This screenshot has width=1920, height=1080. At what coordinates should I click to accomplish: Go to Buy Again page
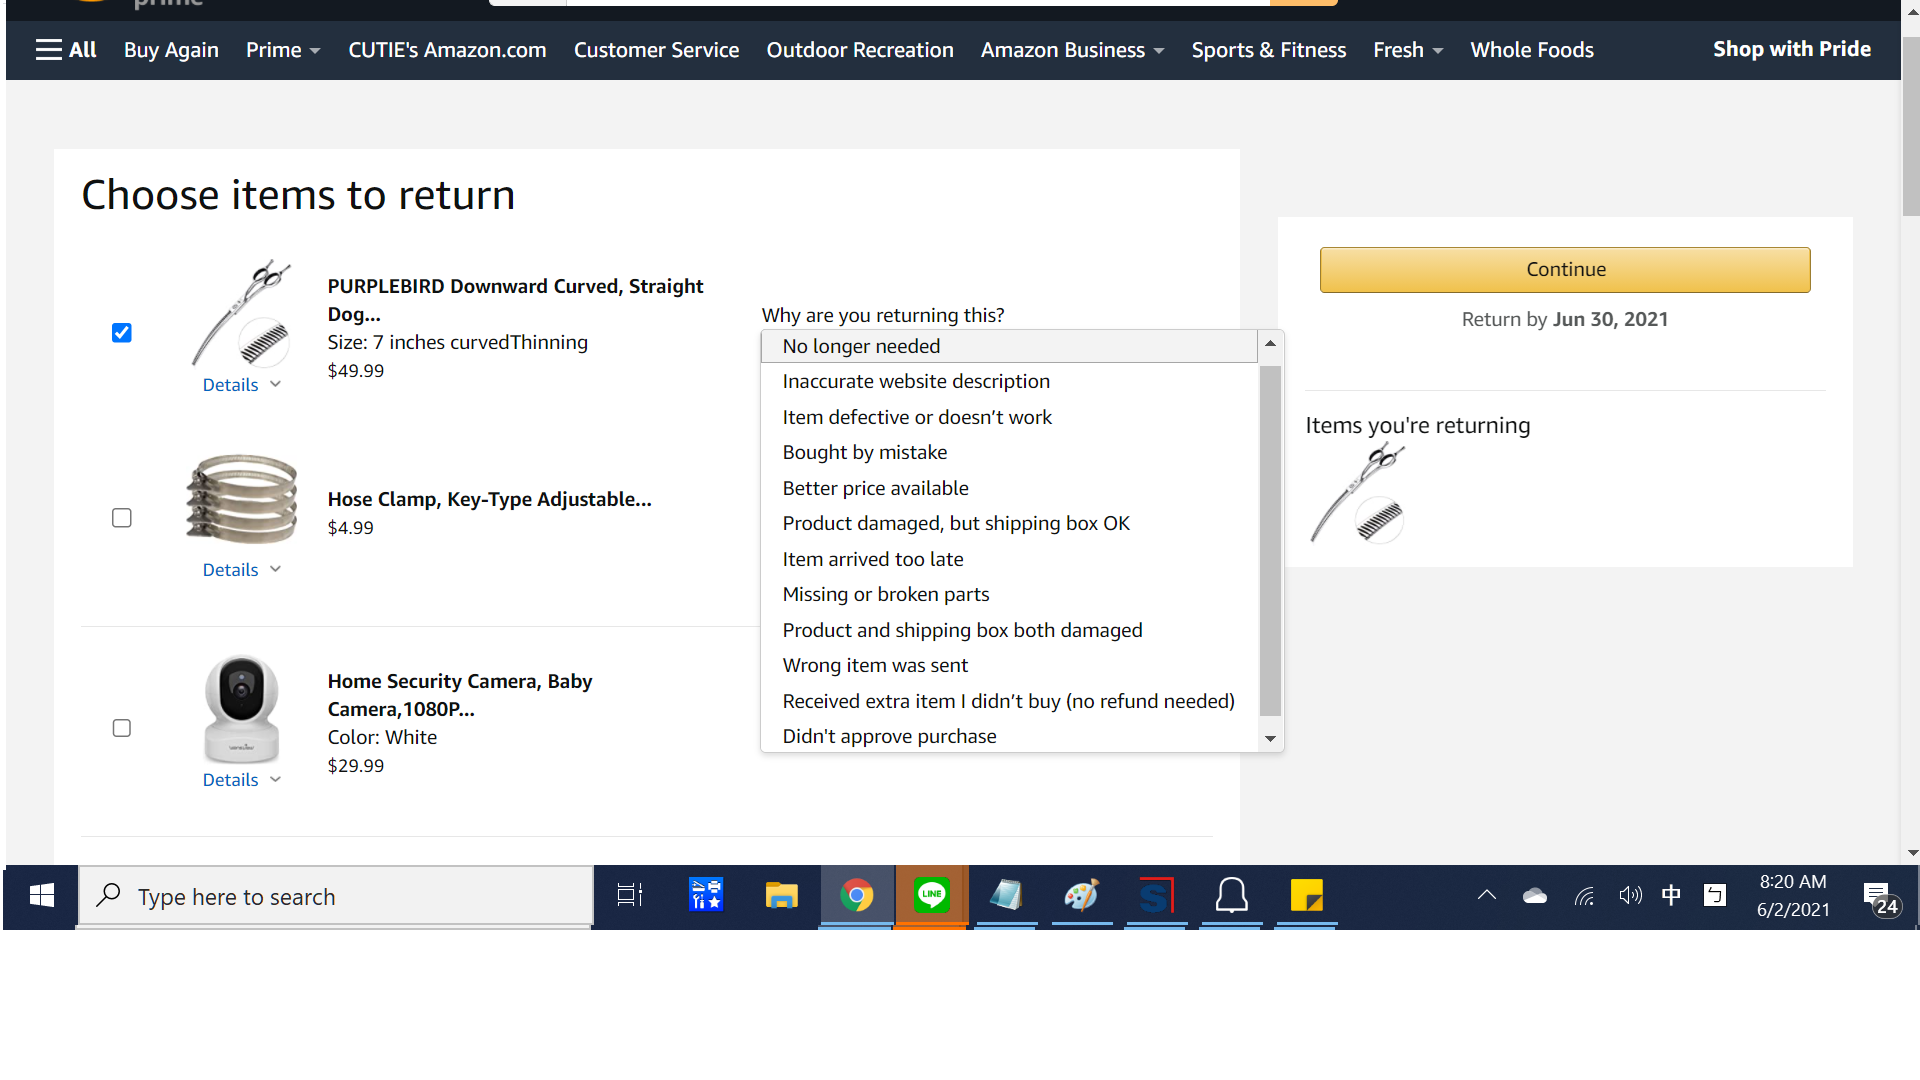(171, 50)
